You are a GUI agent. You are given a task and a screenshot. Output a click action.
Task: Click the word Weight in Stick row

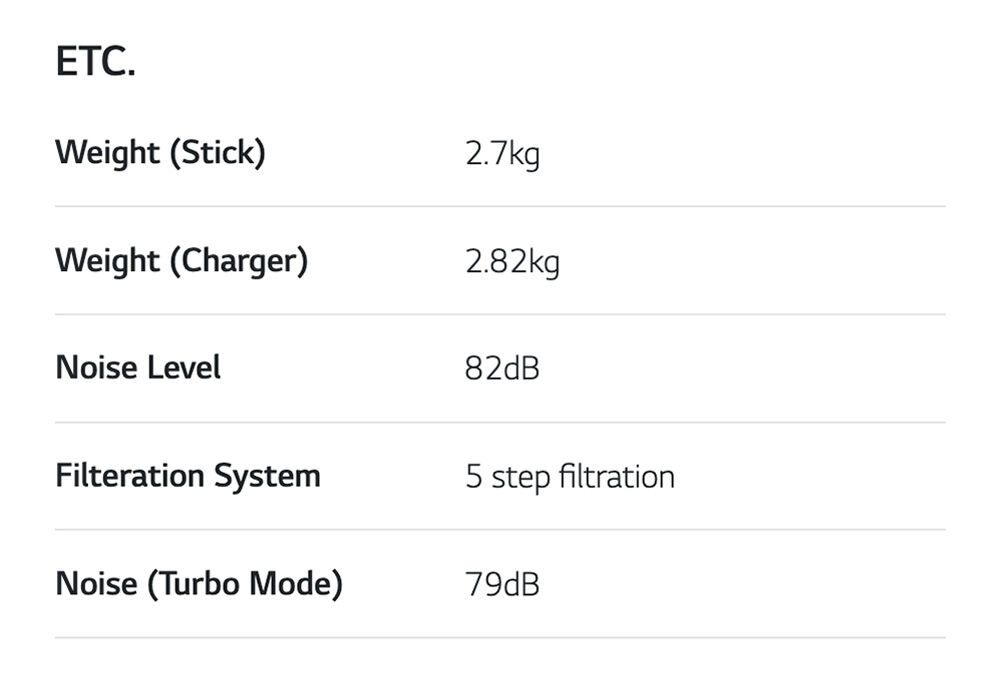(108, 153)
